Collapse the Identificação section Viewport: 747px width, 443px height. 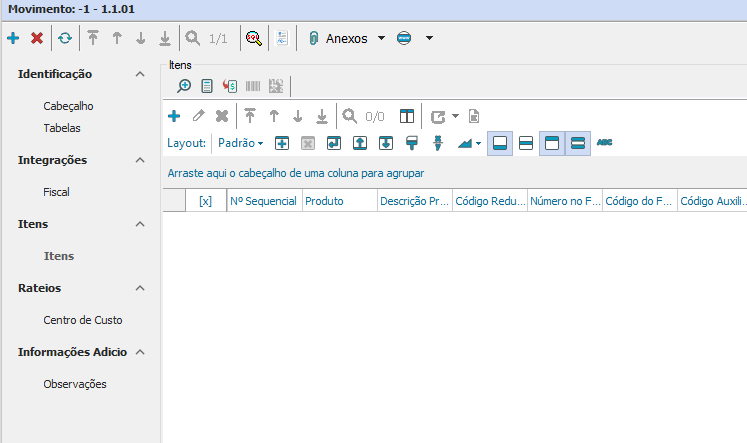(x=140, y=74)
